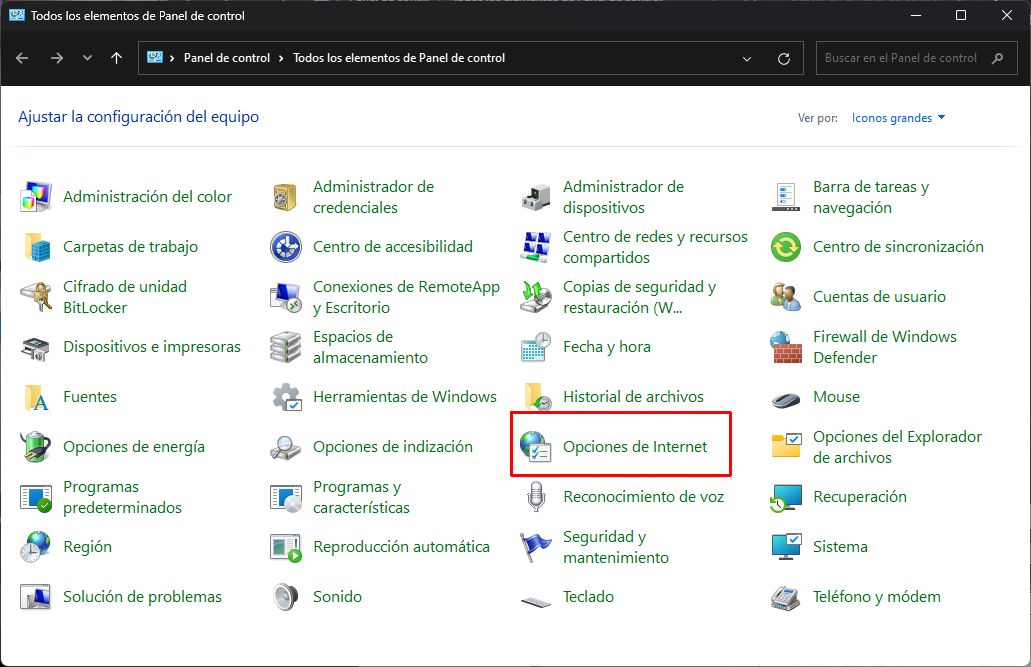This screenshot has width=1031, height=667.
Task: Click the search magnifier icon
Action: 997,58
